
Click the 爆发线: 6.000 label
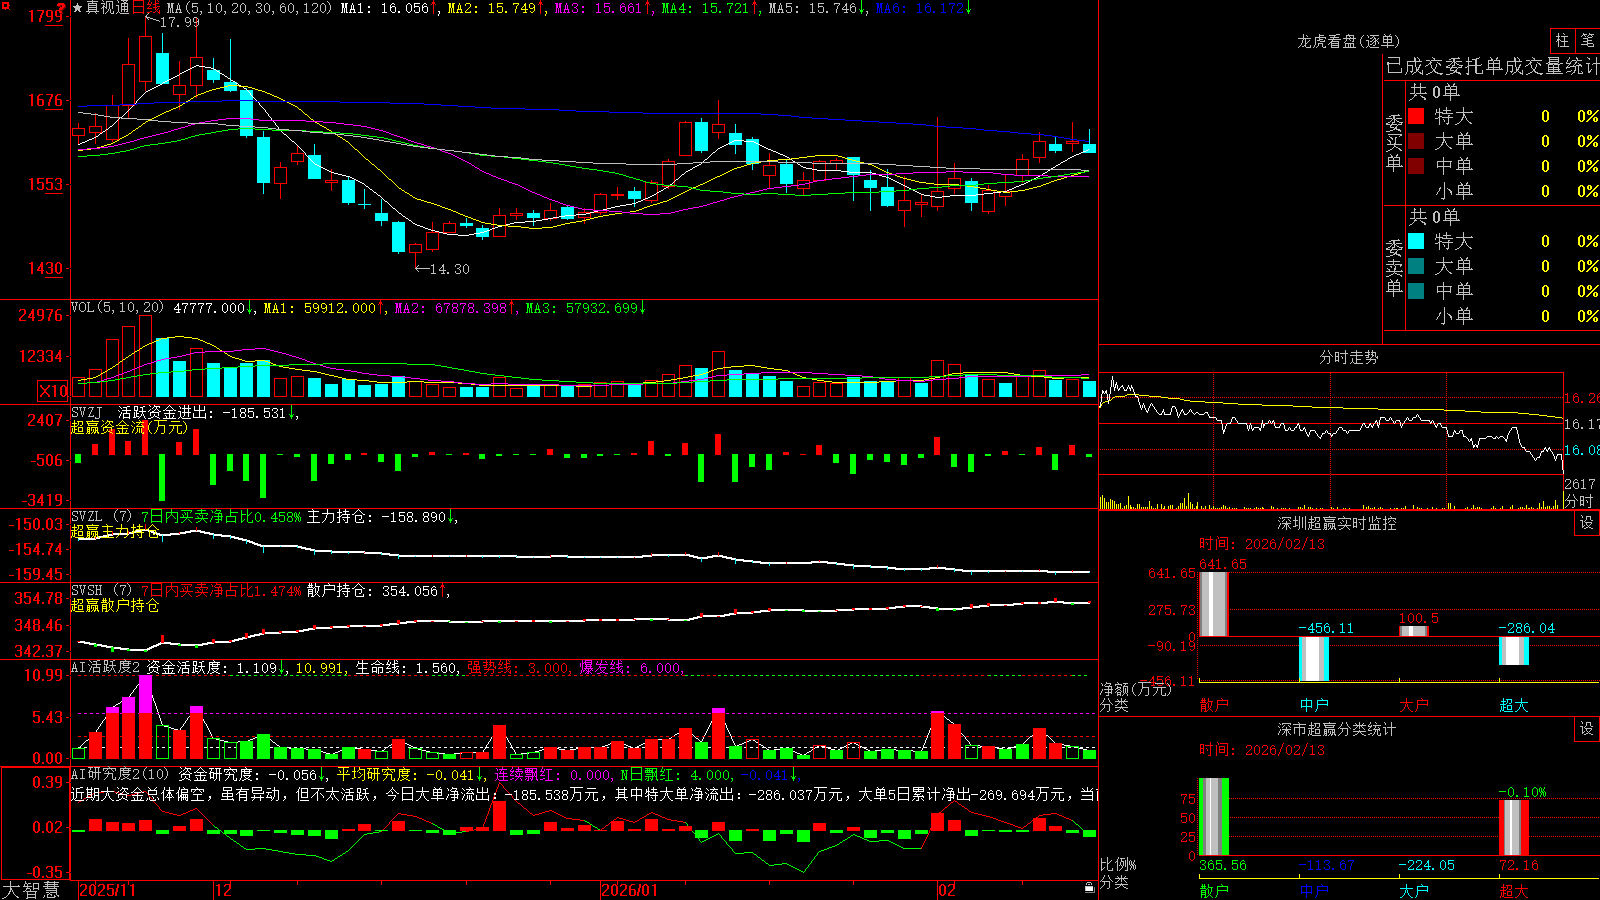click(x=630, y=668)
